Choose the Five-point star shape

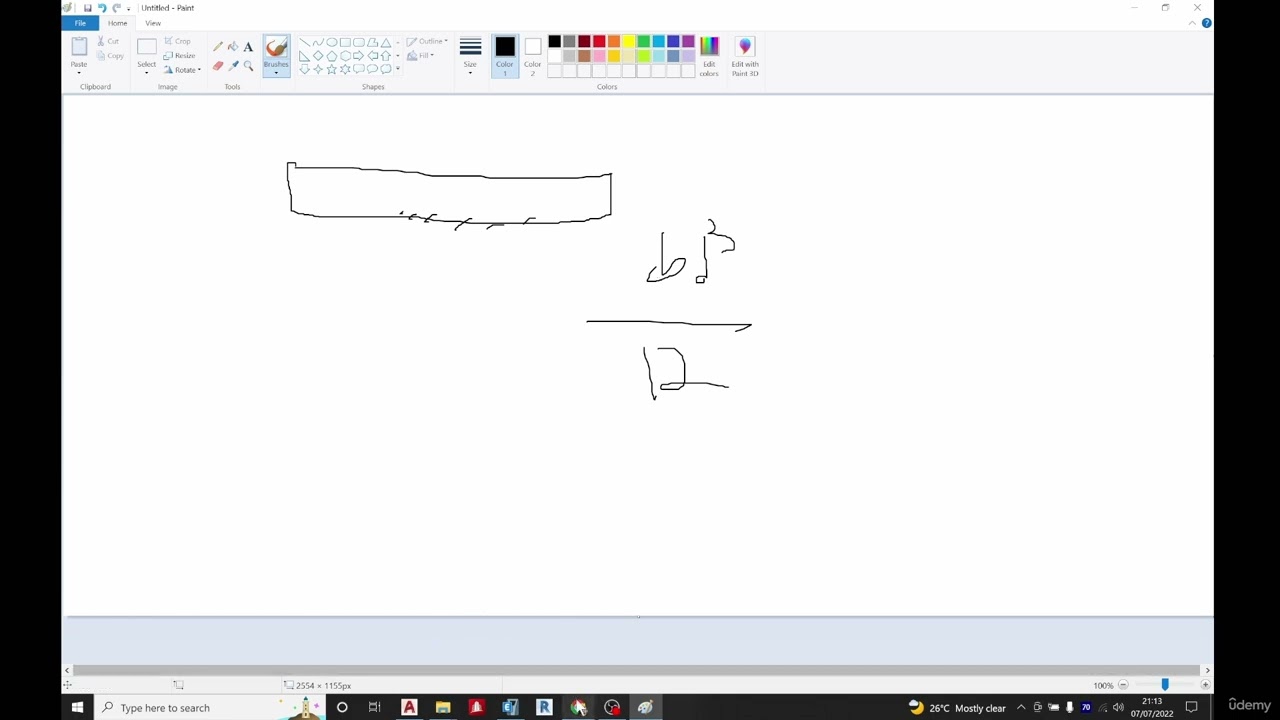[x=331, y=69]
